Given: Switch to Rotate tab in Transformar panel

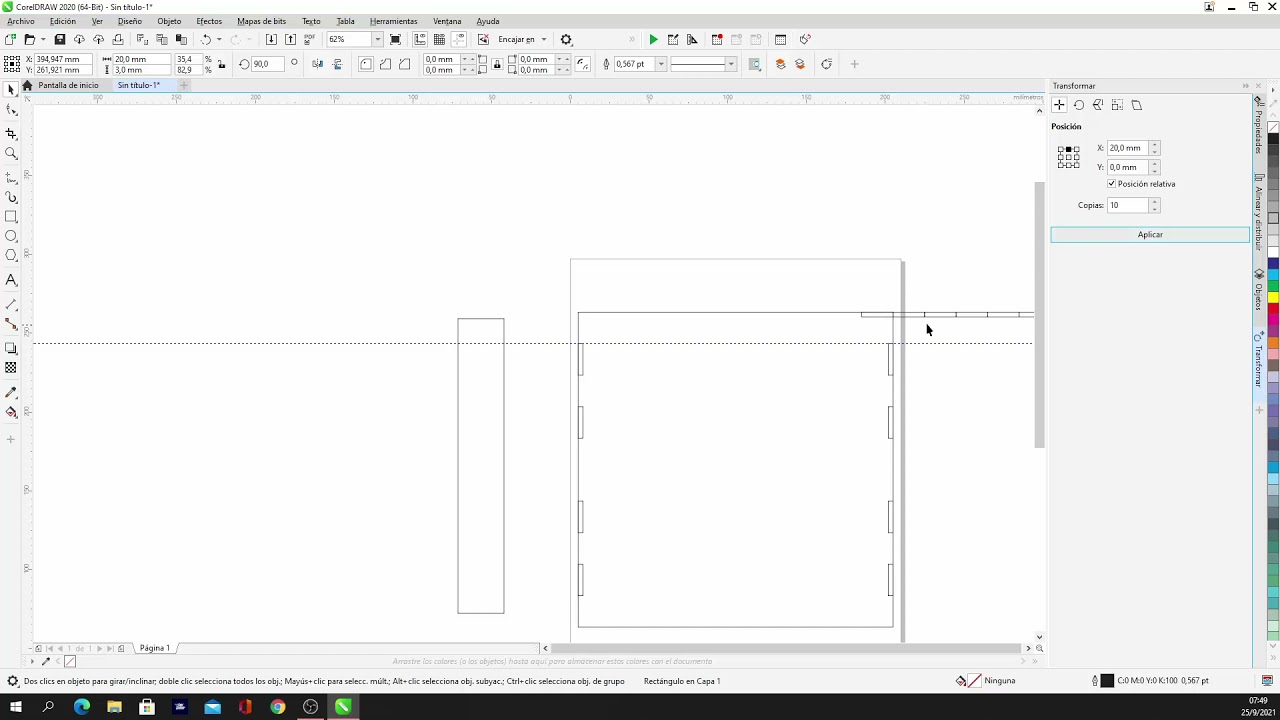Looking at the screenshot, I should [x=1079, y=105].
